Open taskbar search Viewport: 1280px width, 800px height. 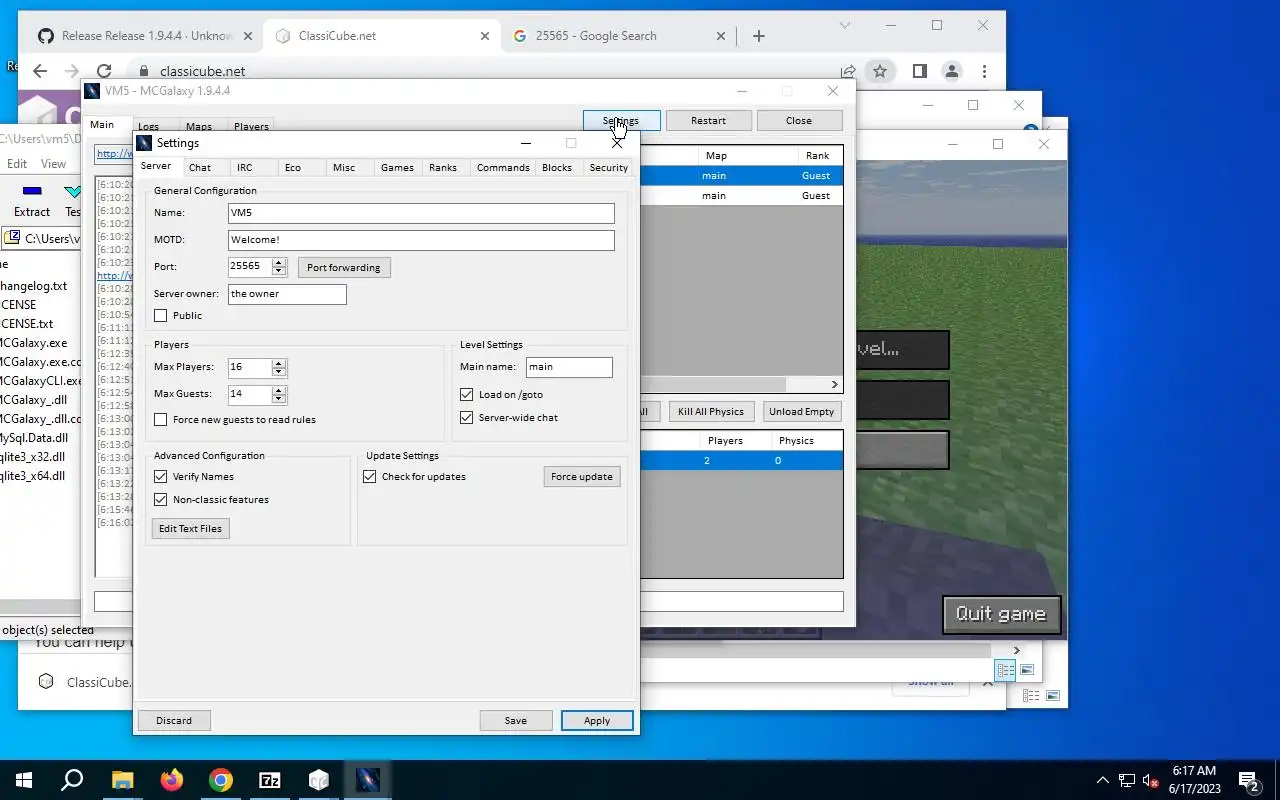tap(72, 780)
